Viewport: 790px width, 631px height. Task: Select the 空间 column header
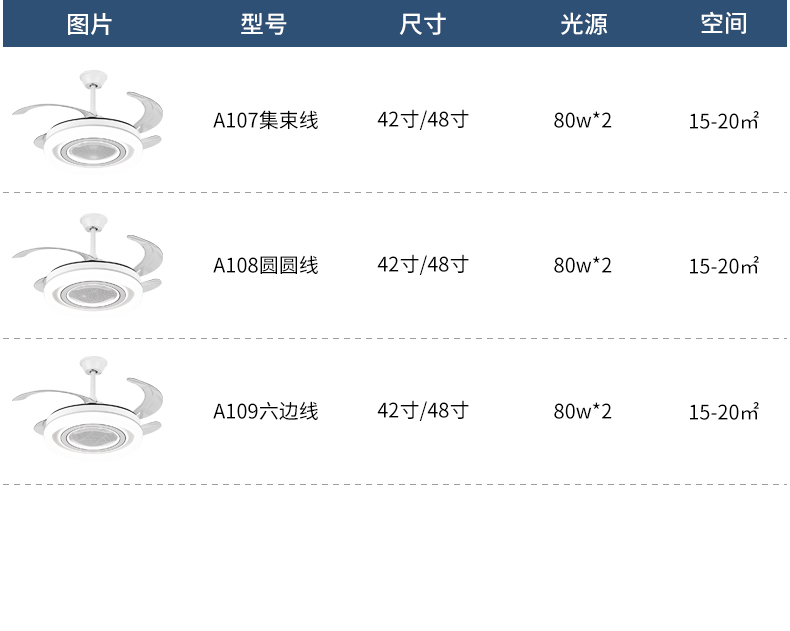pyautogui.click(x=724, y=24)
